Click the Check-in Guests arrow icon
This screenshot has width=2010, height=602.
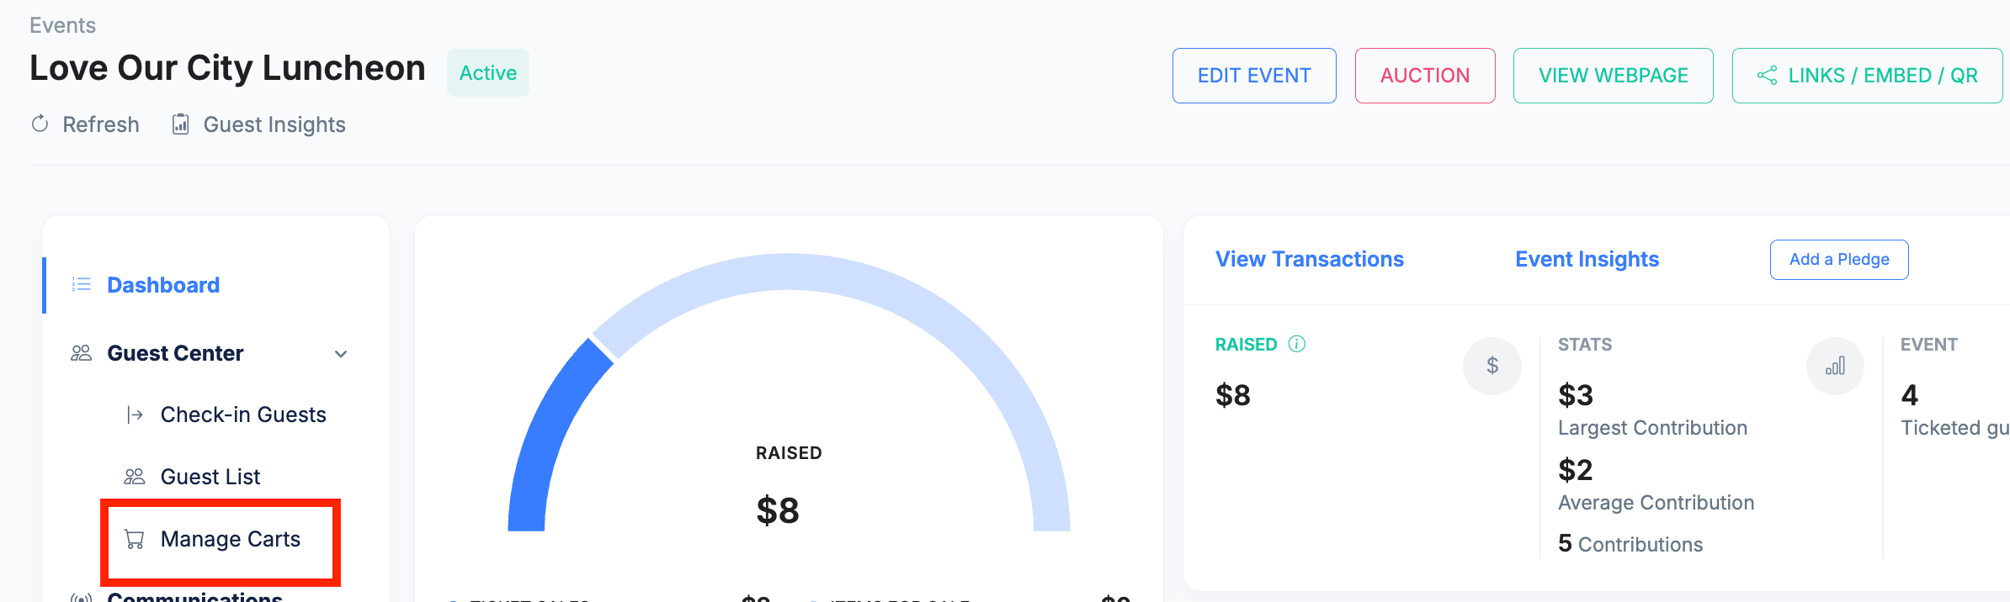point(134,415)
